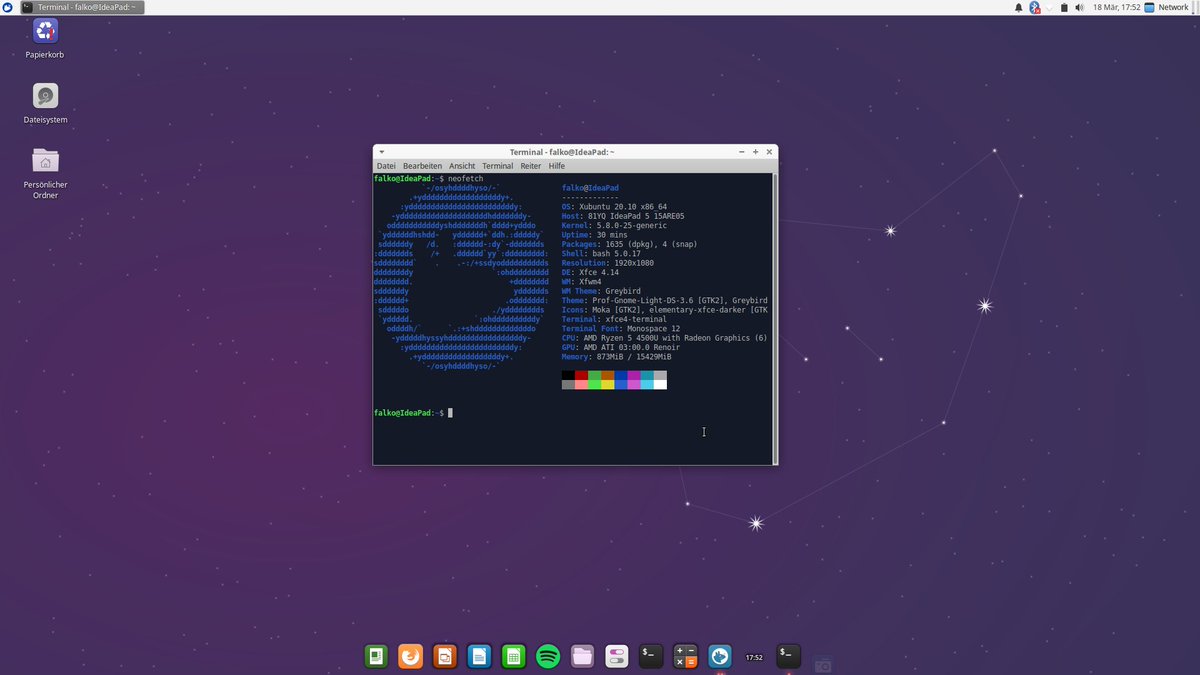This screenshot has width=1200, height=675.
Task: Click the 'Uptime: 30 mins' line
Action: pos(595,235)
